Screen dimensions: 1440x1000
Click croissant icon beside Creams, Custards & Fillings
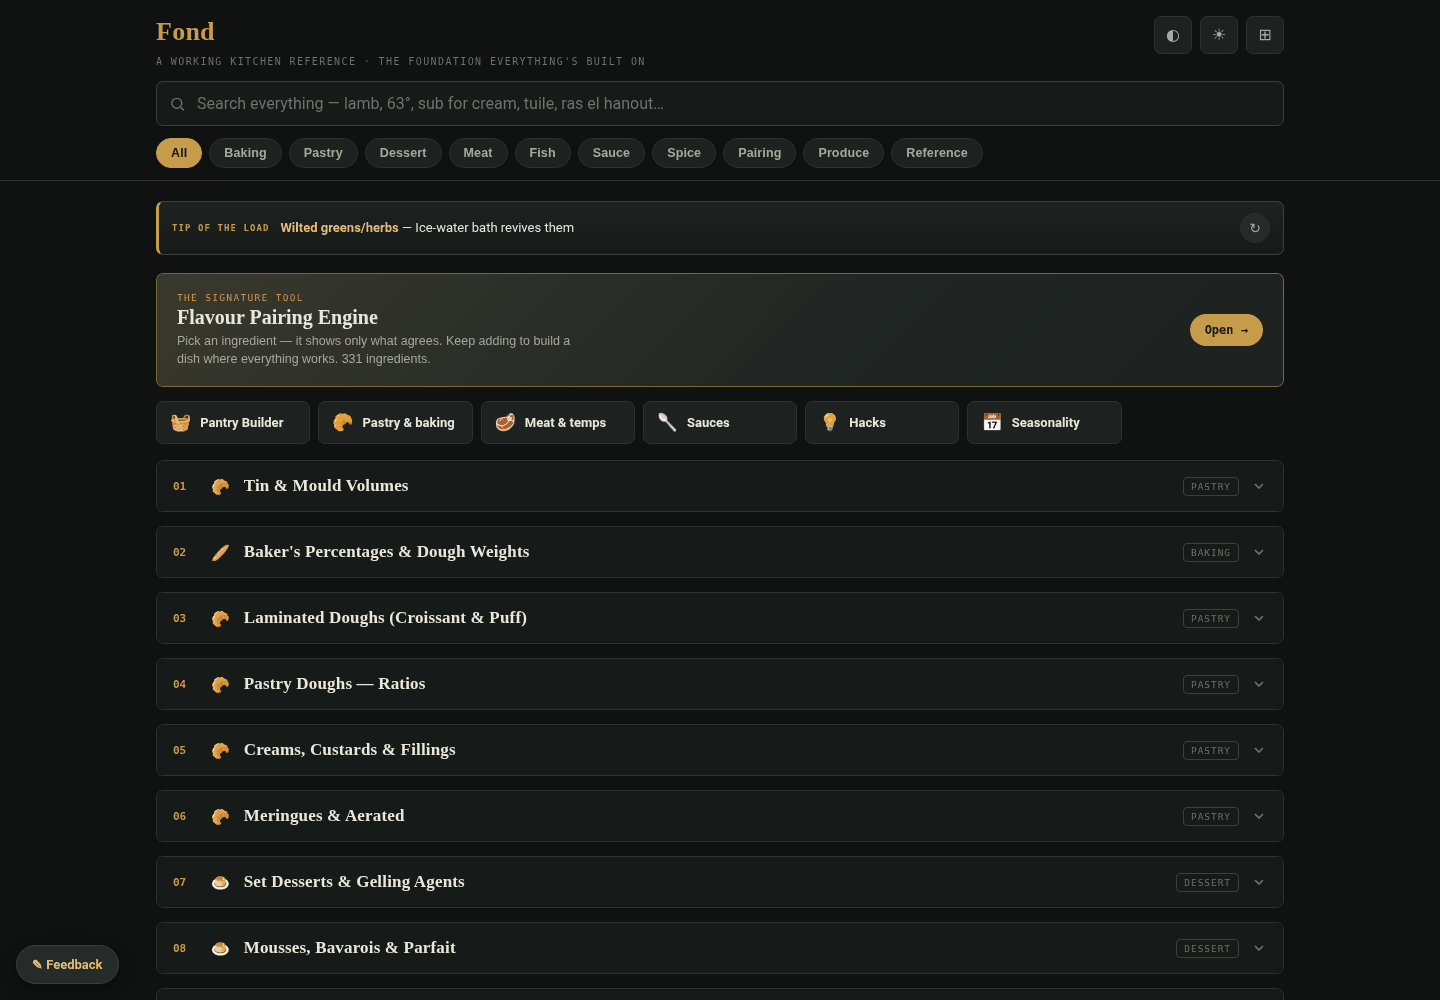(221, 750)
